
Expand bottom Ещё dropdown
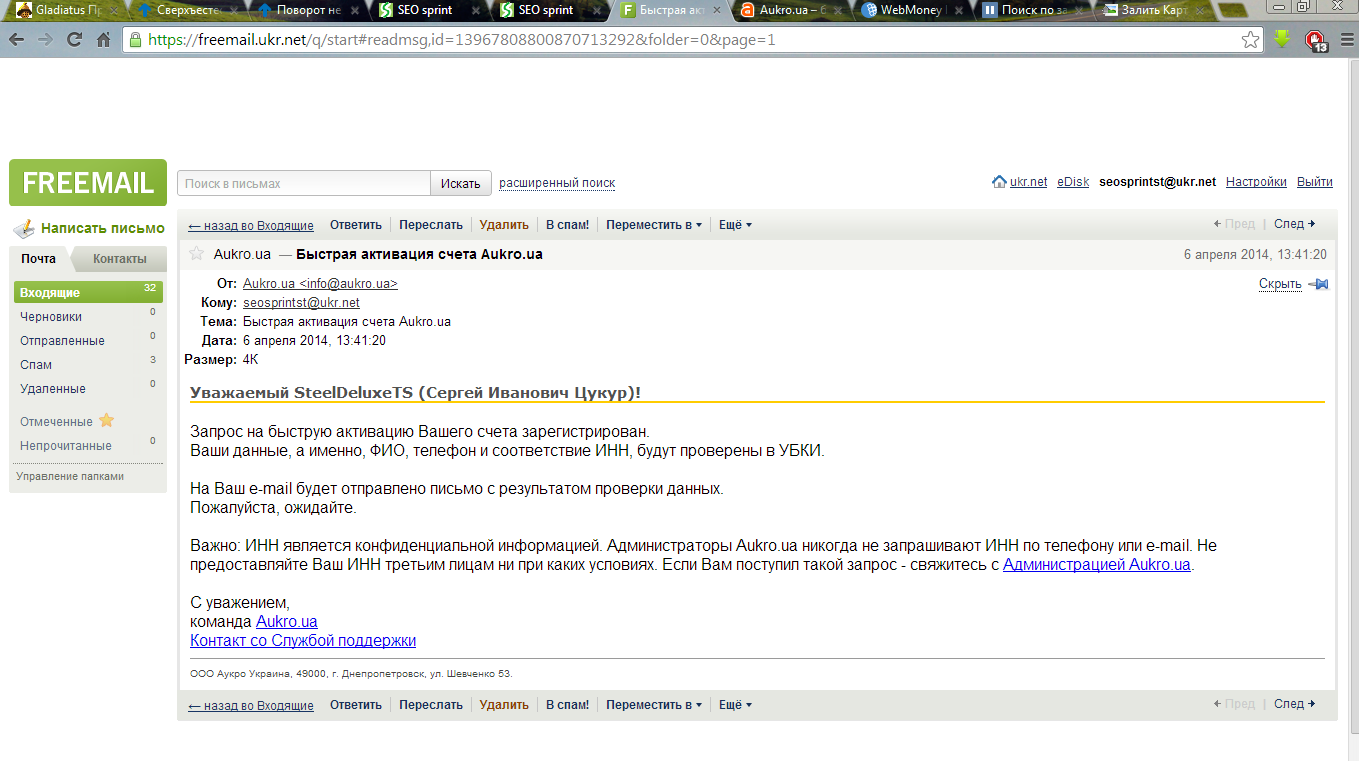735,705
